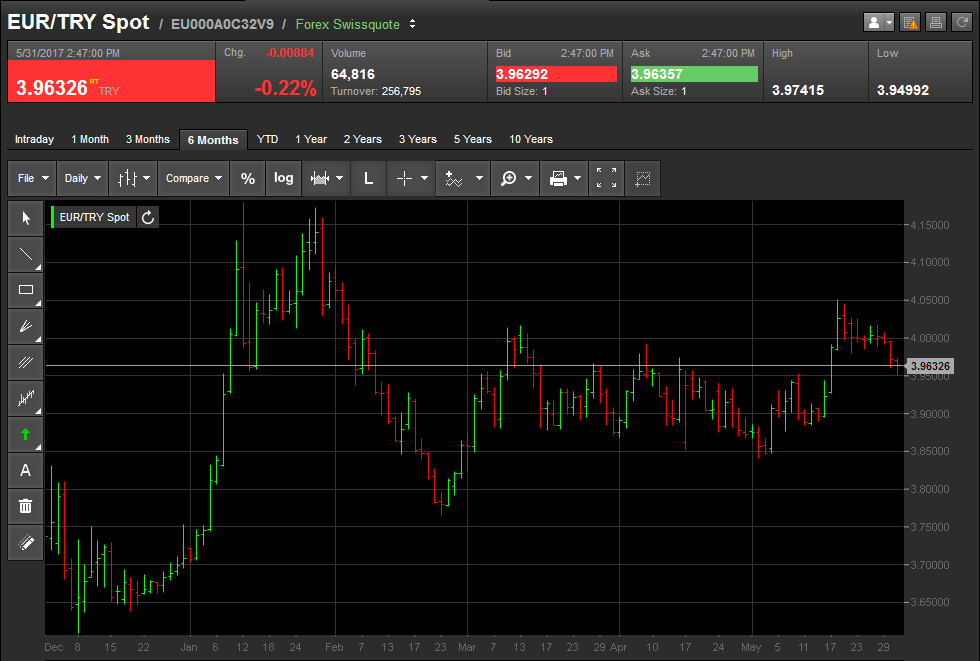Select the text annotation tool
The width and height of the screenshot is (980, 661).
[26, 470]
